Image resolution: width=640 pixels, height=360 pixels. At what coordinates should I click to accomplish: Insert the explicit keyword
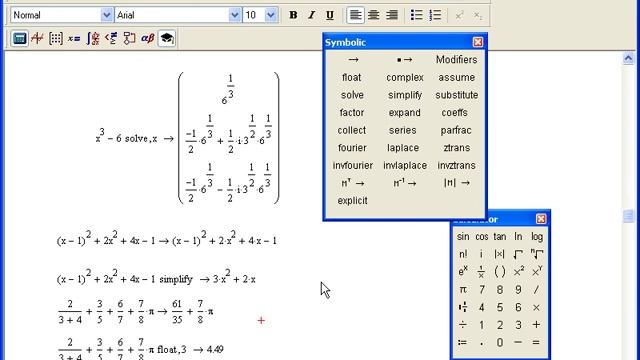(x=353, y=201)
